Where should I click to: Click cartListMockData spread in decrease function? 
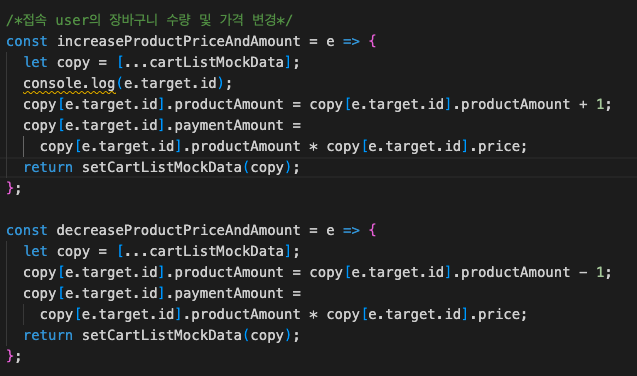tap(204, 251)
